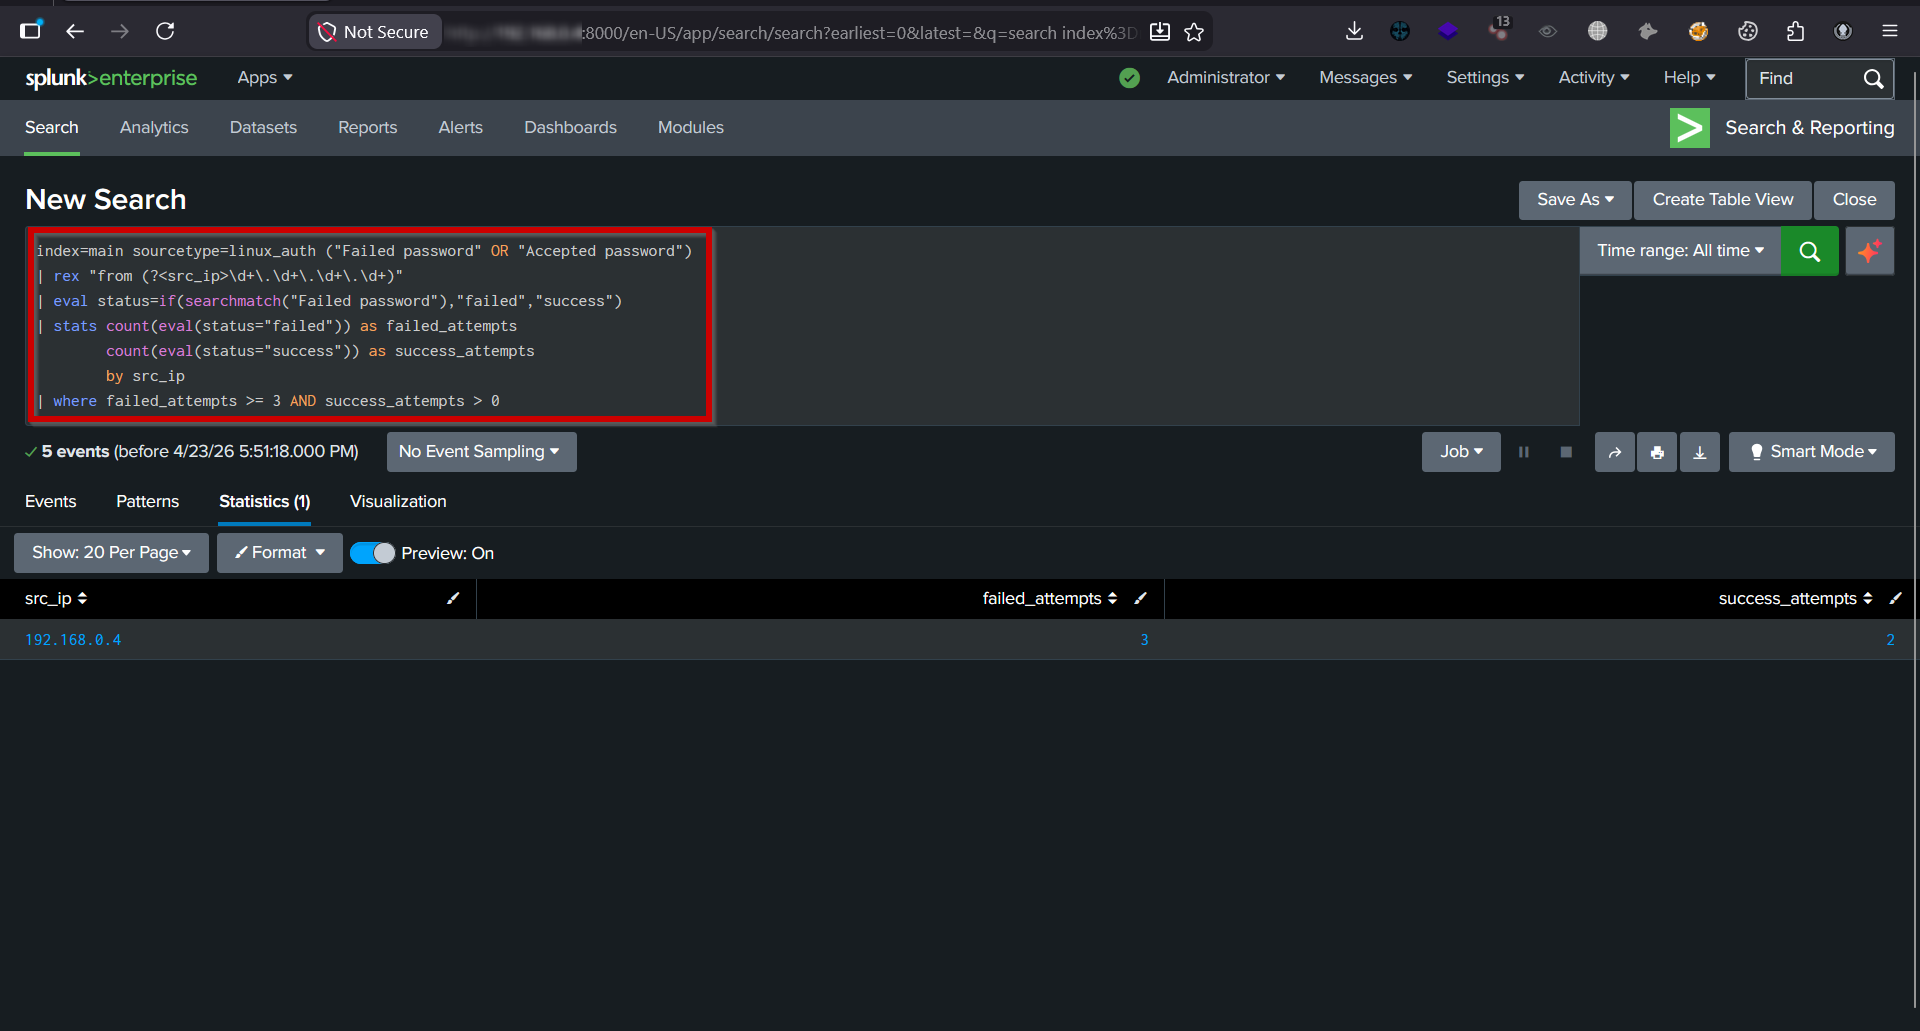The width and height of the screenshot is (1920, 1031).
Task: Go to the Dashboards tab
Action: coord(570,128)
